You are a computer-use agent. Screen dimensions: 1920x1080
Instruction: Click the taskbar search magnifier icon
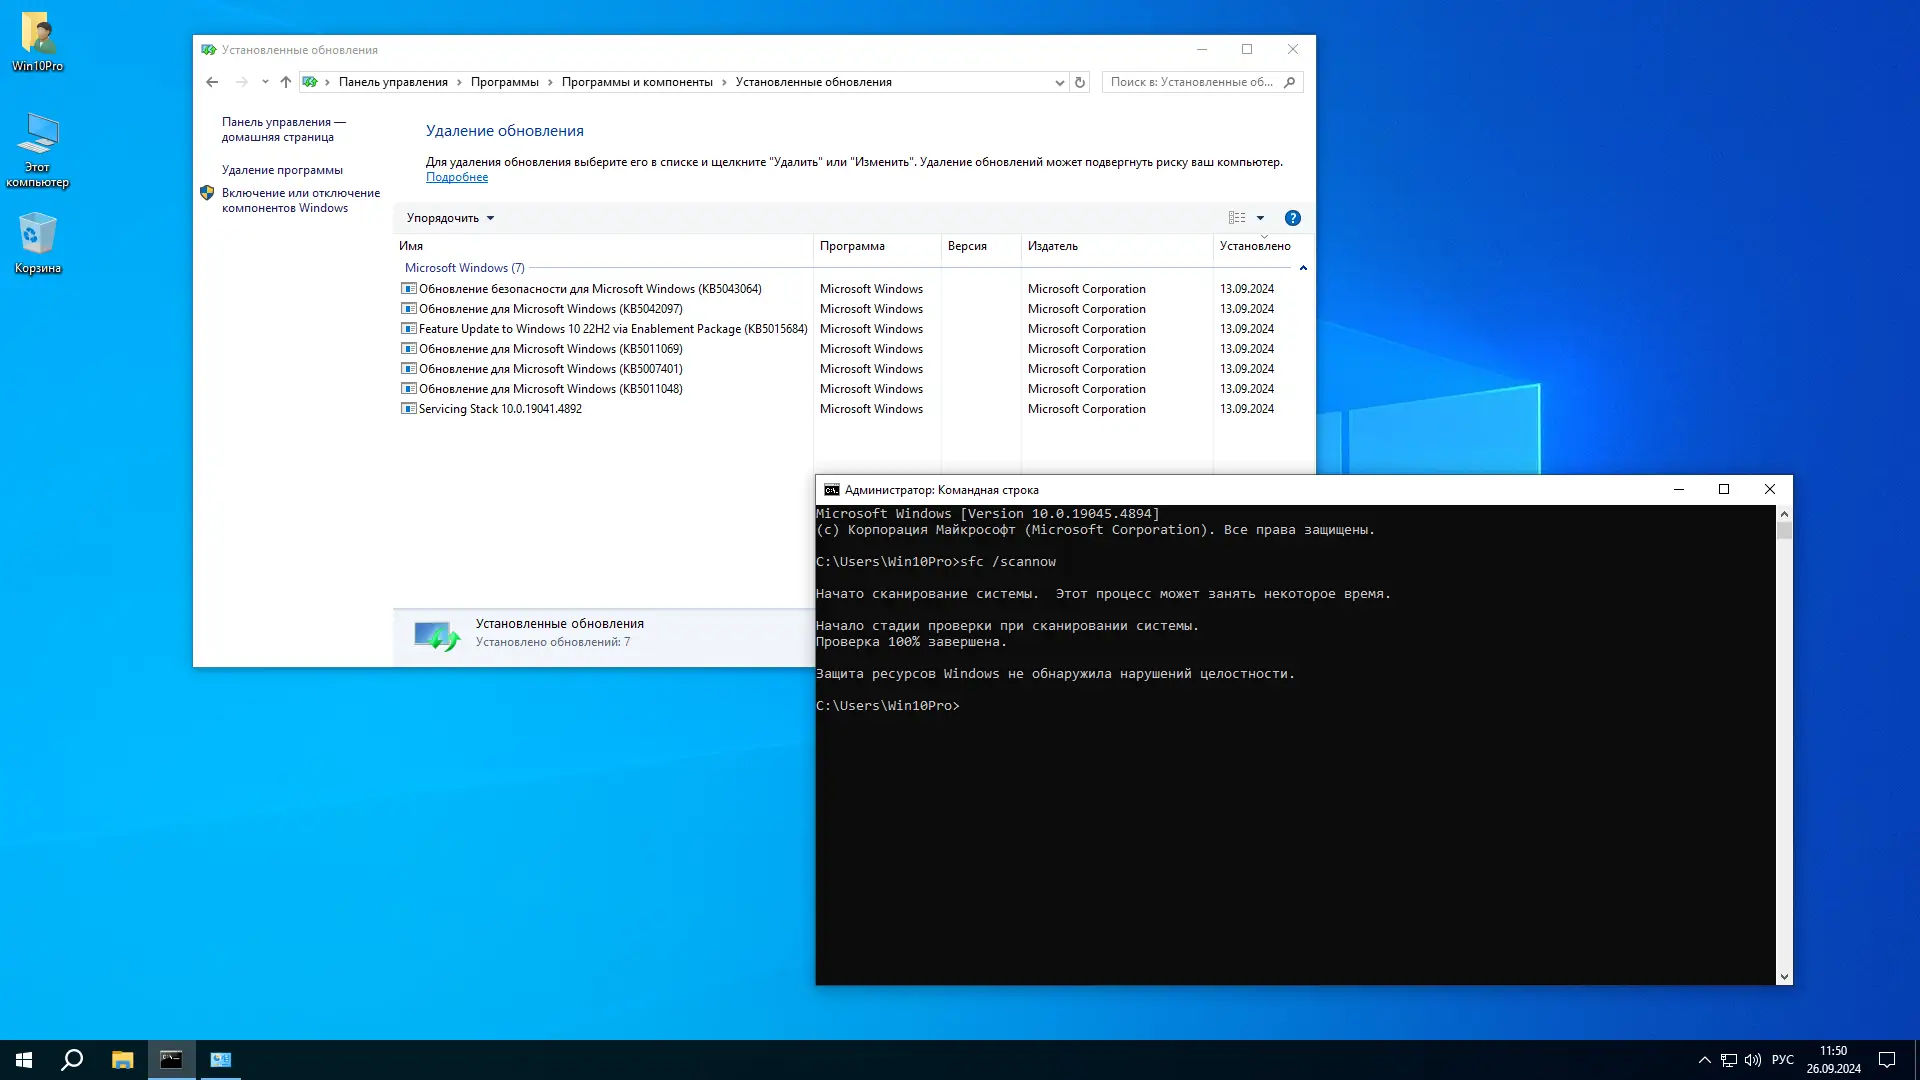pyautogui.click(x=72, y=1060)
